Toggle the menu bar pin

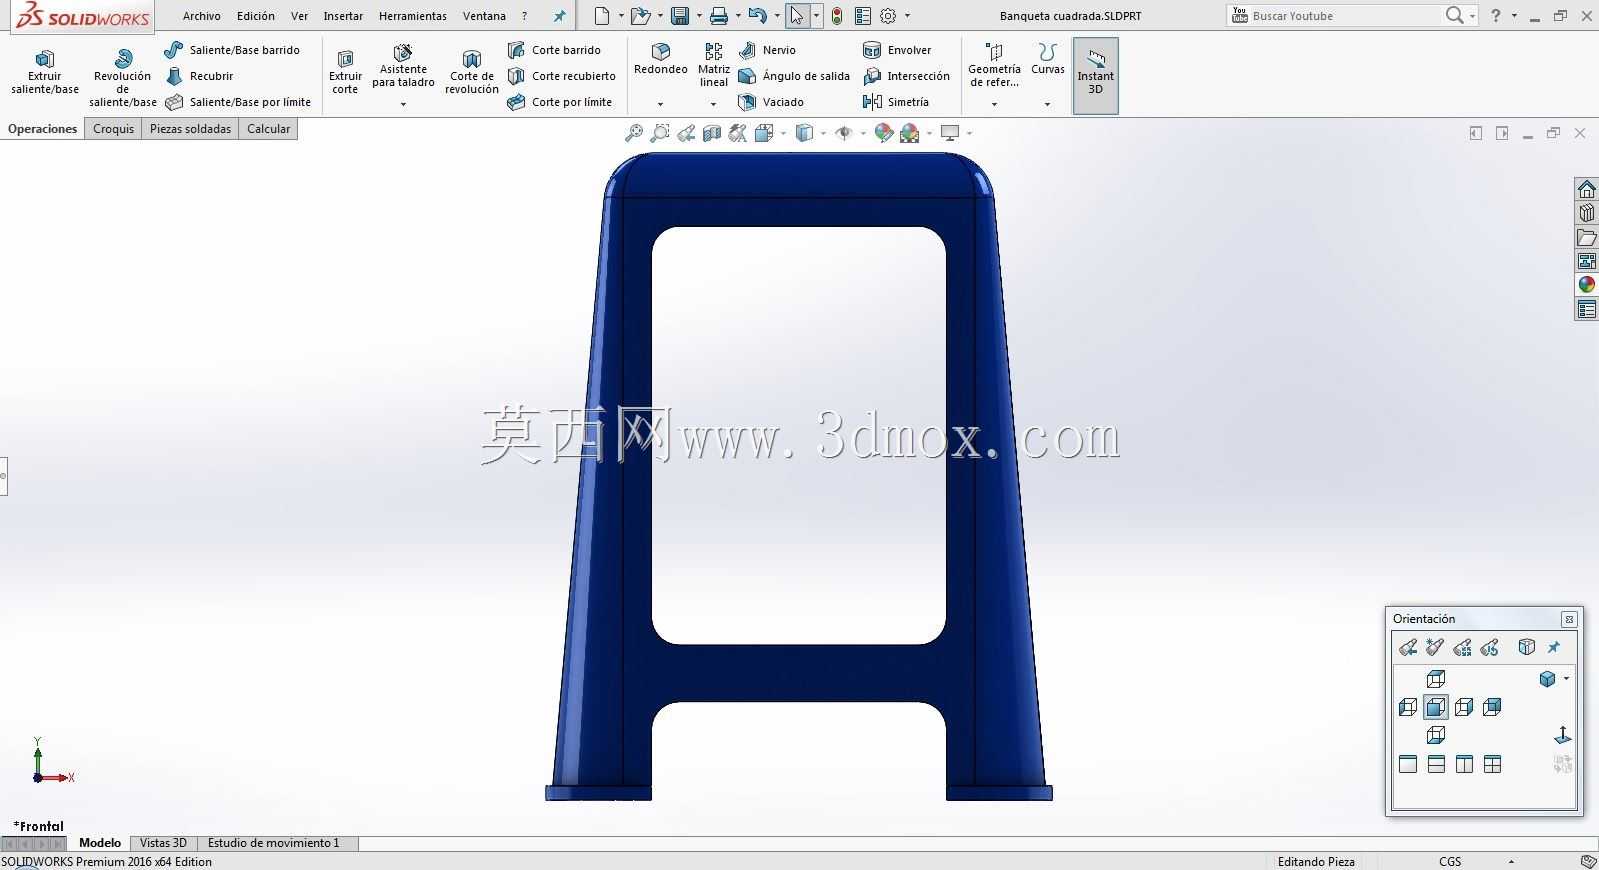point(559,16)
